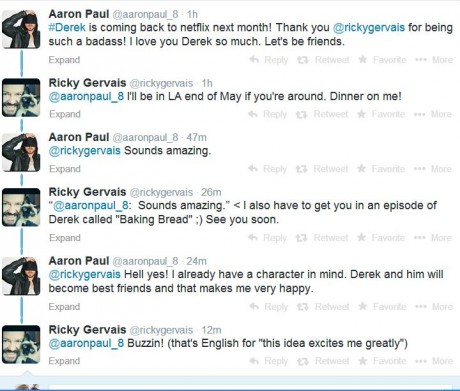Click the reply input field at the bottom
The height and width of the screenshot is (391, 460).
pyautogui.click(x=250, y=387)
